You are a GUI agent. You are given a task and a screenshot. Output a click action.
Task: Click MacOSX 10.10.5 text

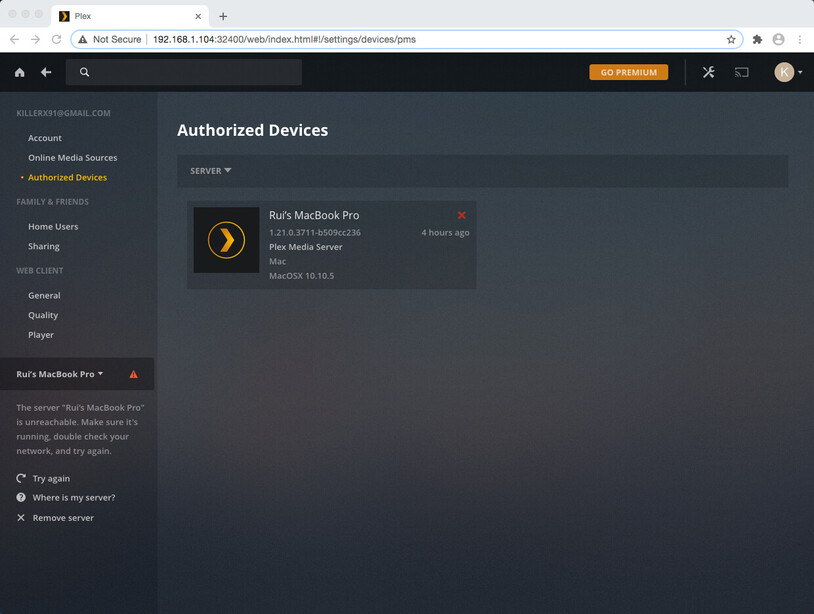click(302, 276)
